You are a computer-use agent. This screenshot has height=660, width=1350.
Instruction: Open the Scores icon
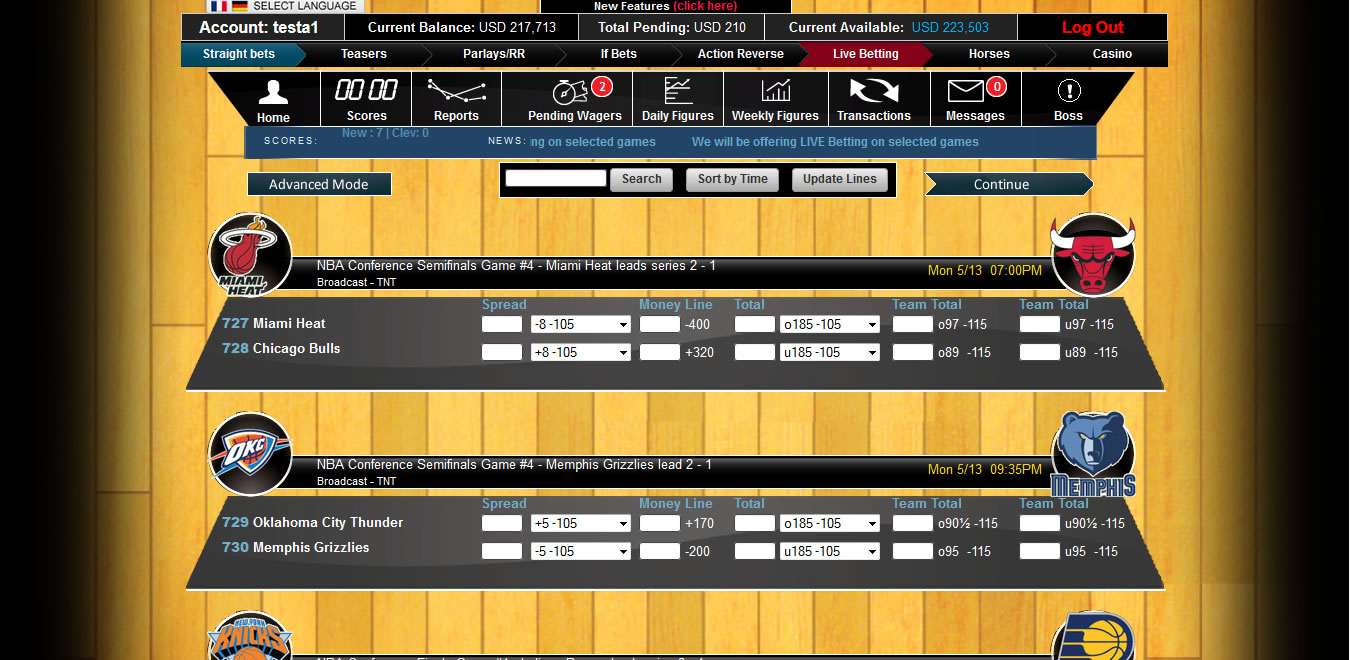point(366,91)
